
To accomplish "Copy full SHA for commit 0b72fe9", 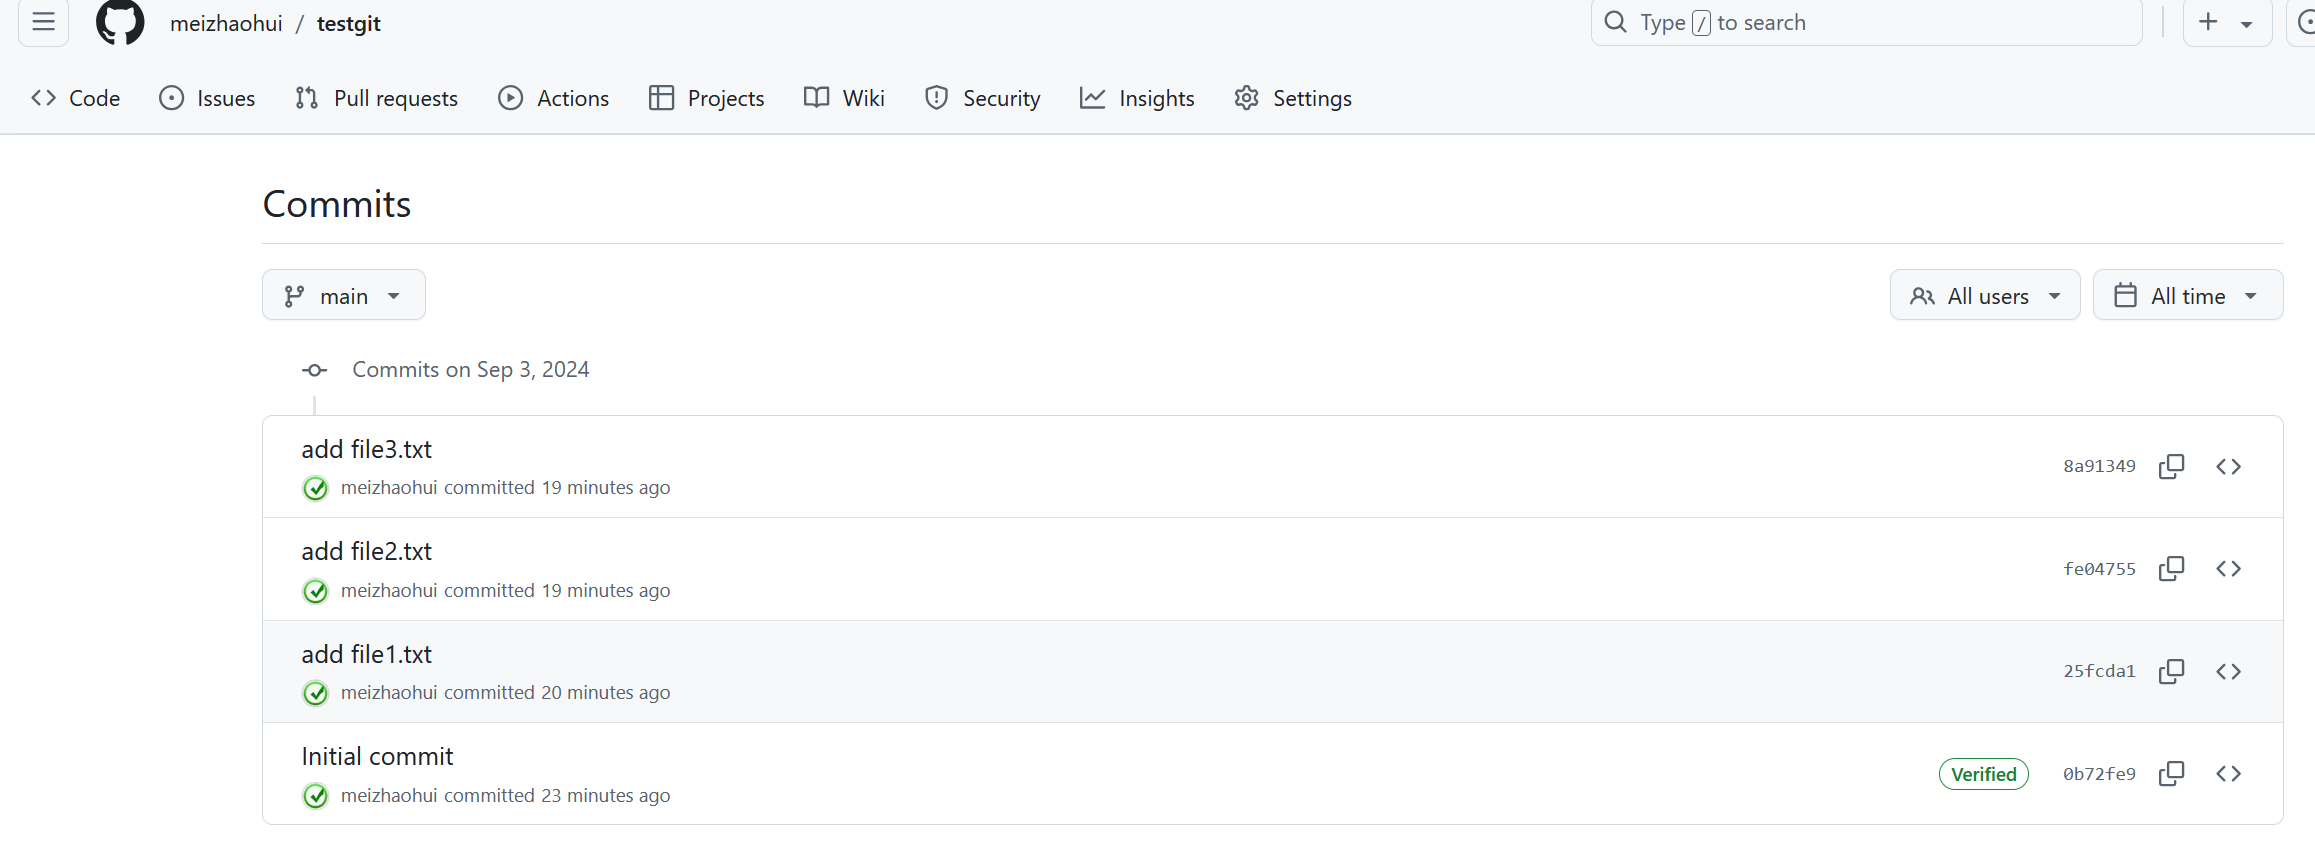I will pyautogui.click(x=2171, y=774).
